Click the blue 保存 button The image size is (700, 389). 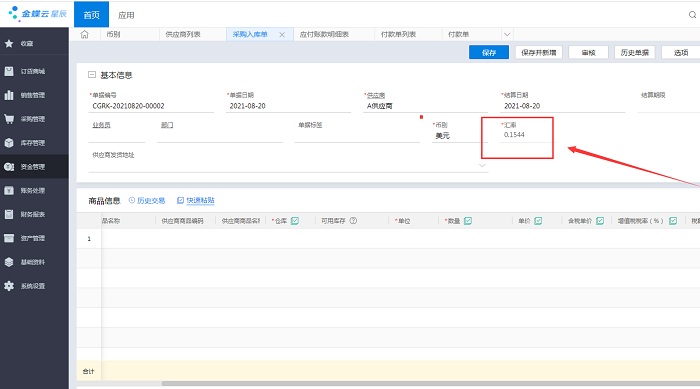tap(489, 52)
